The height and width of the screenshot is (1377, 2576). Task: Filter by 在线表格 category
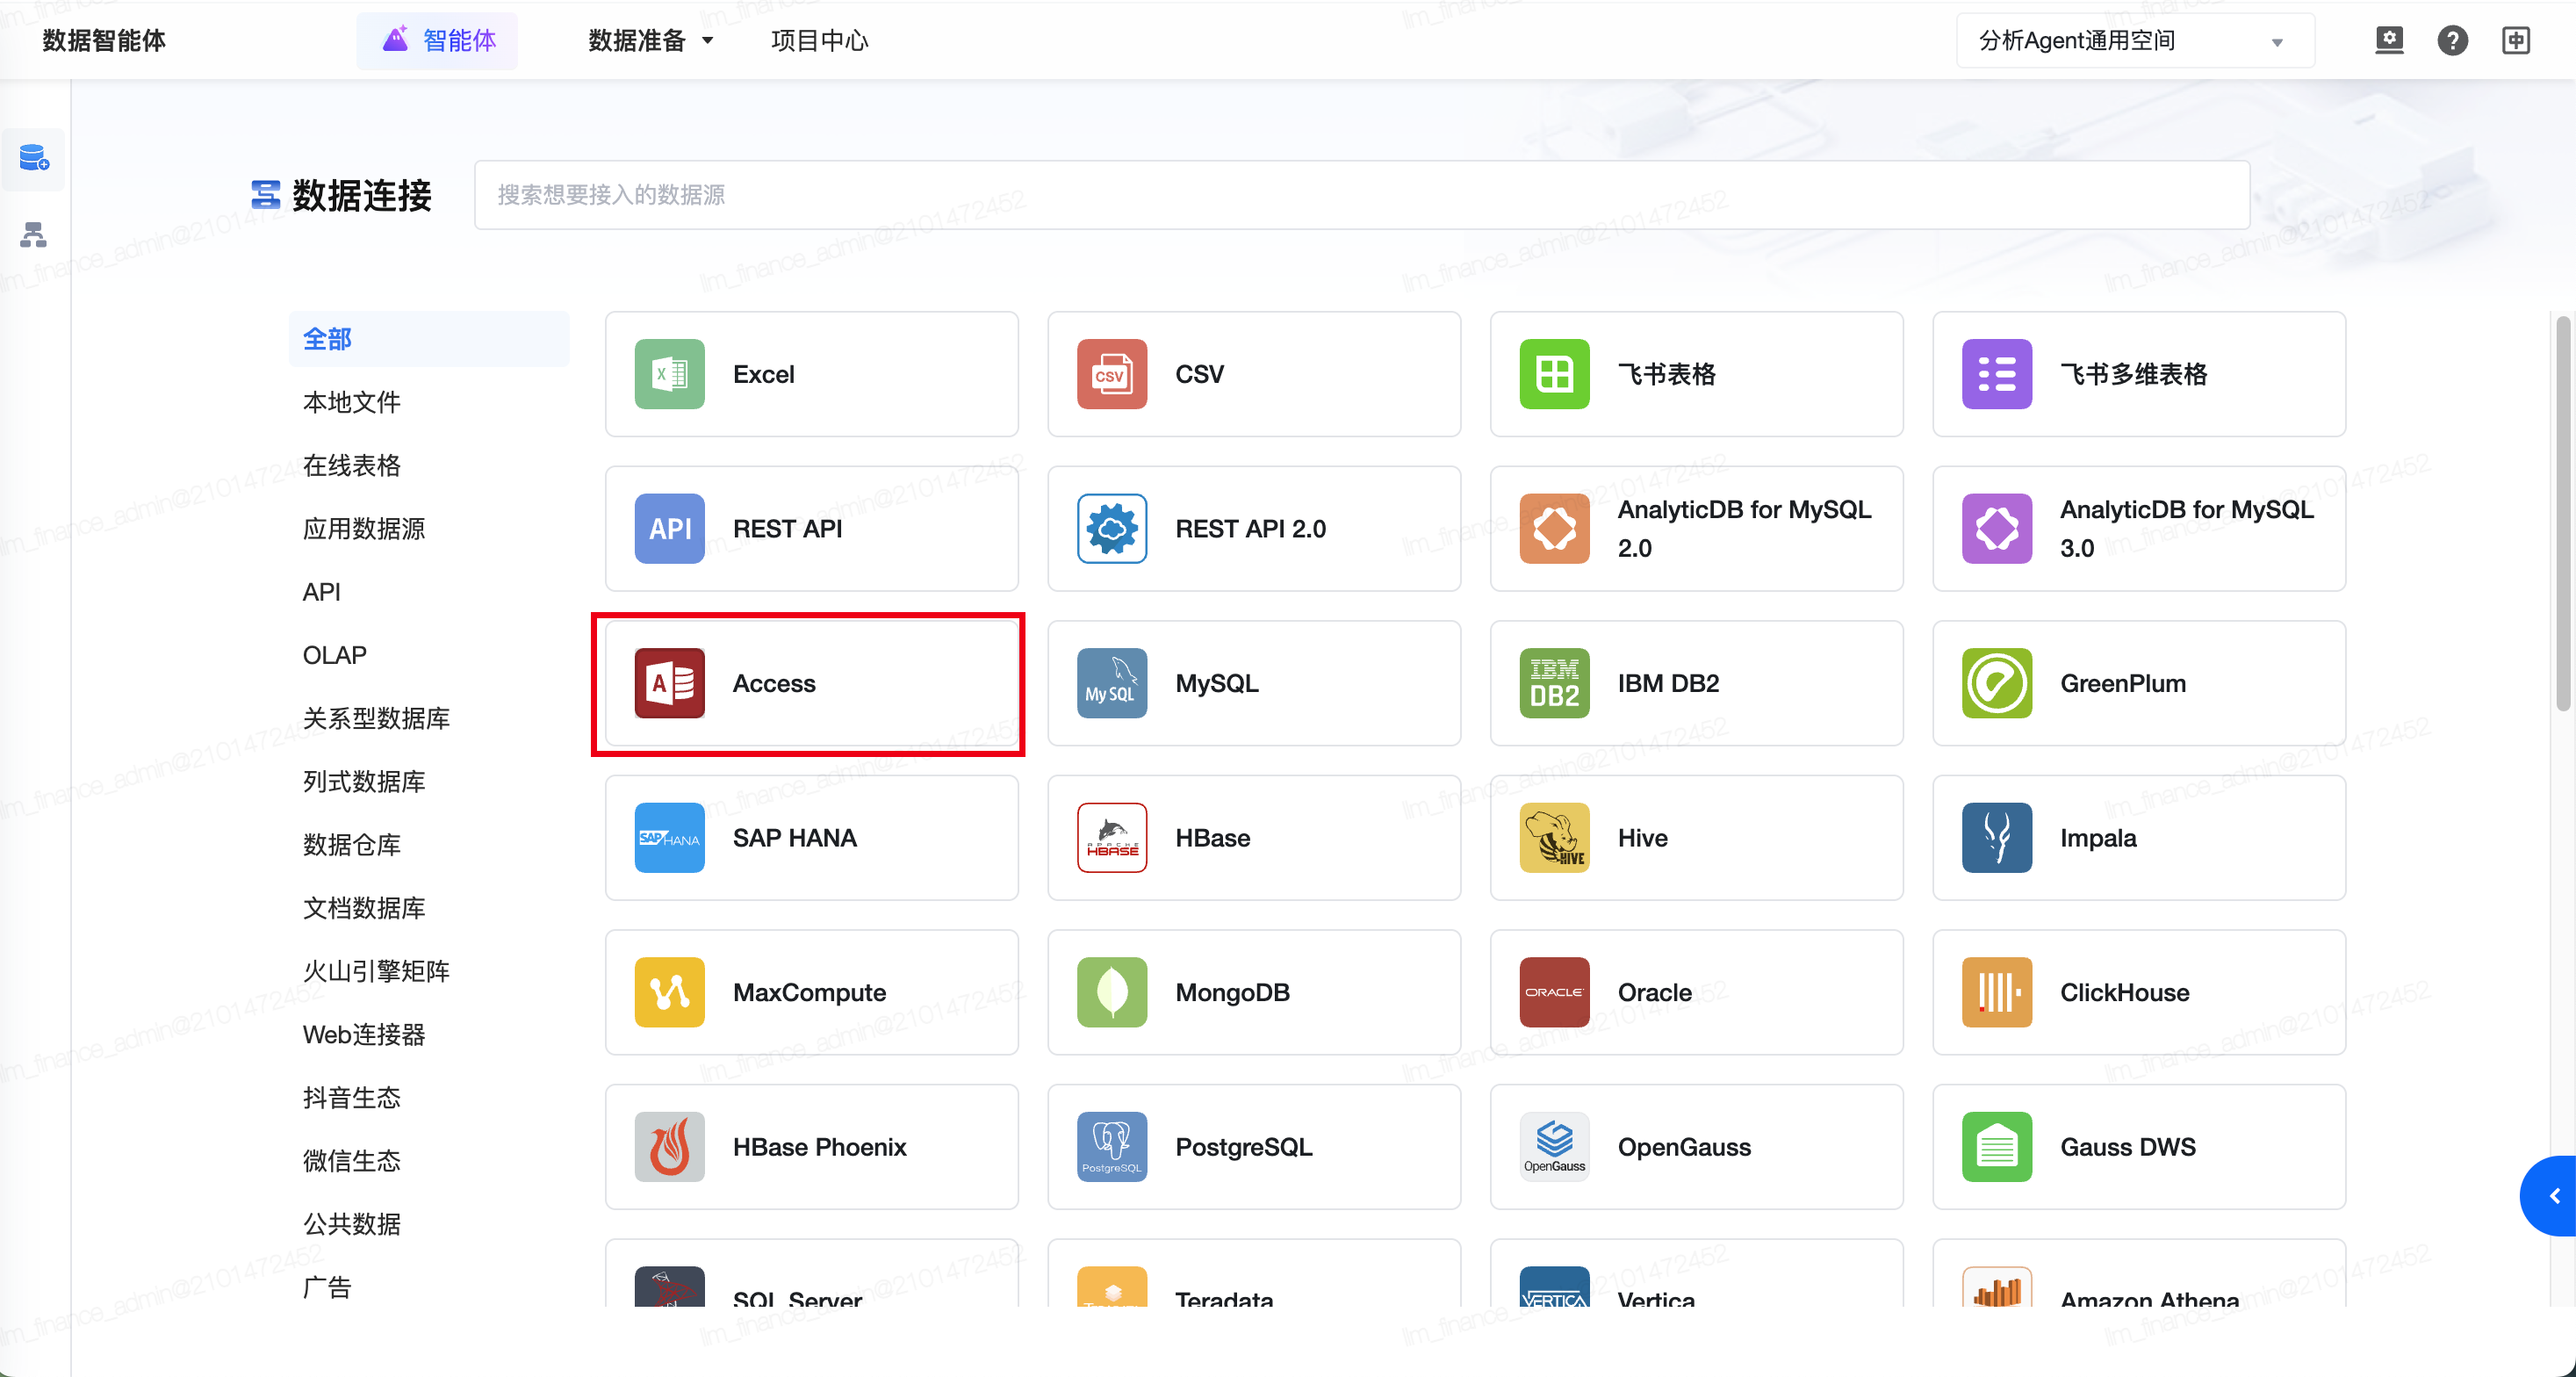click(x=351, y=465)
